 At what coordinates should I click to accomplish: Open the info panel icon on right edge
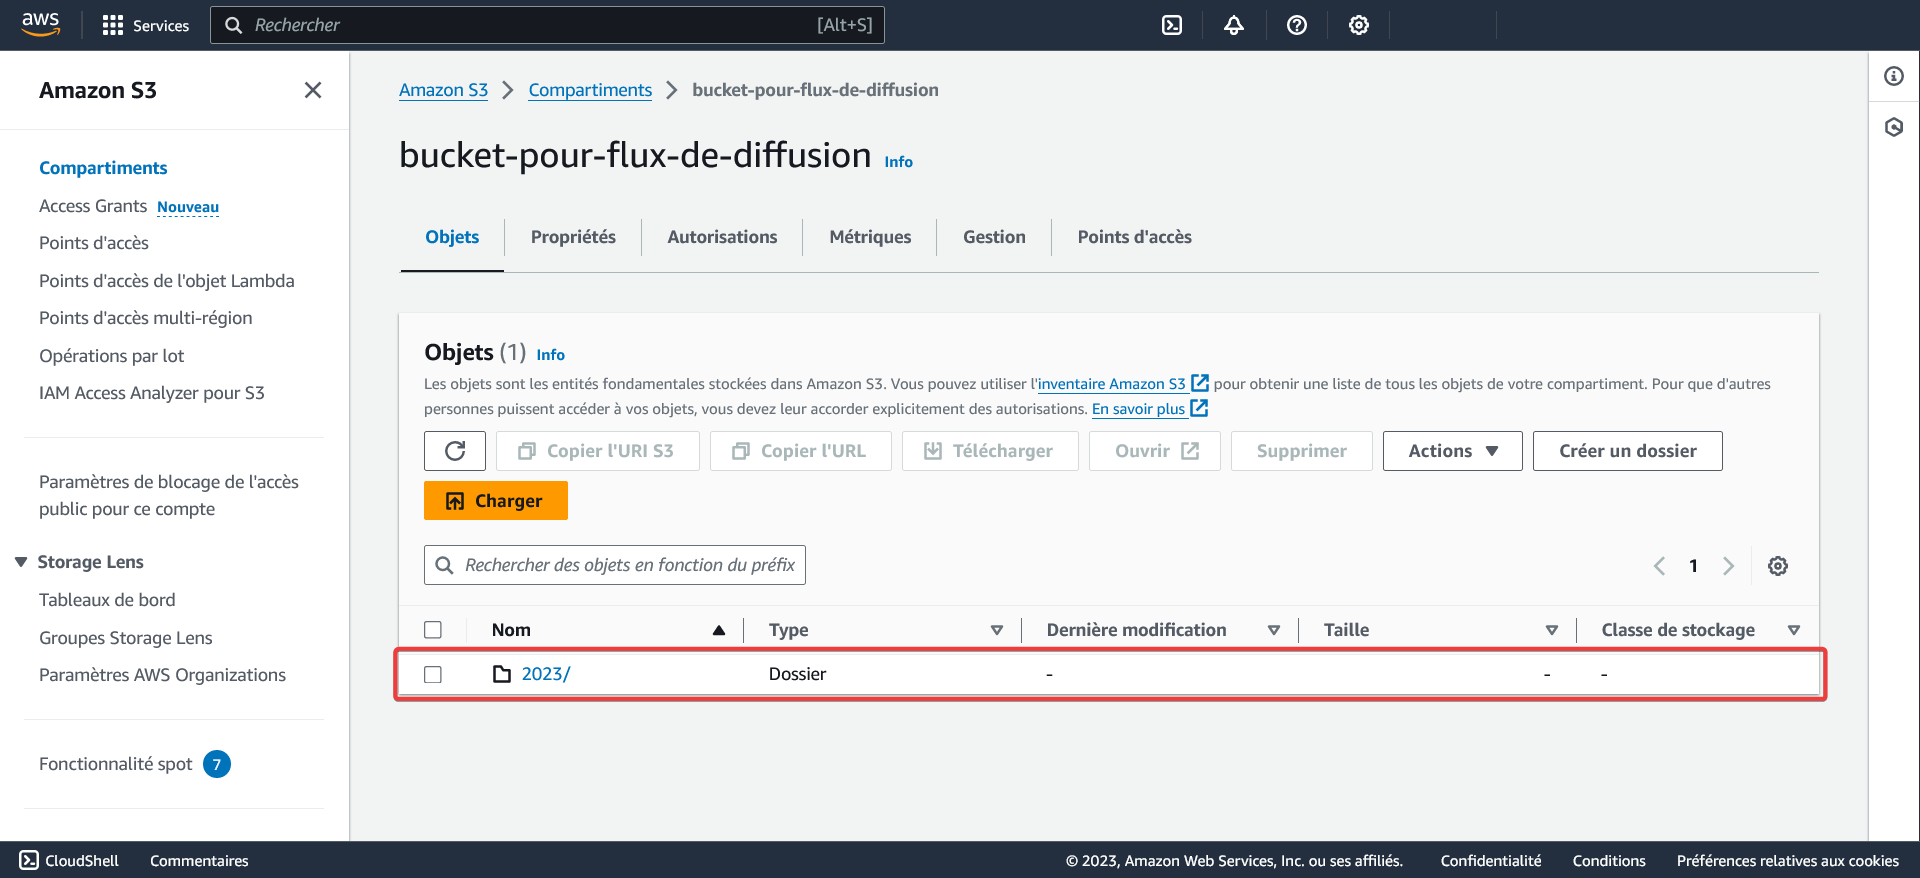(1894, 76)
